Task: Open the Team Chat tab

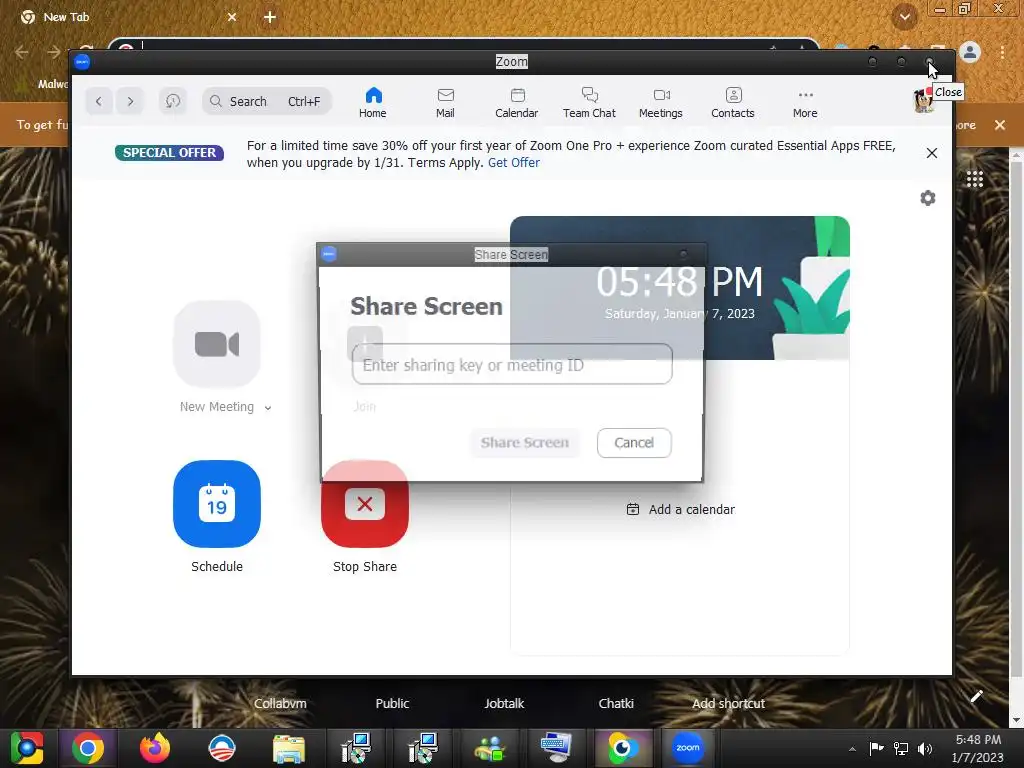Action: click(x=589, y=103)
